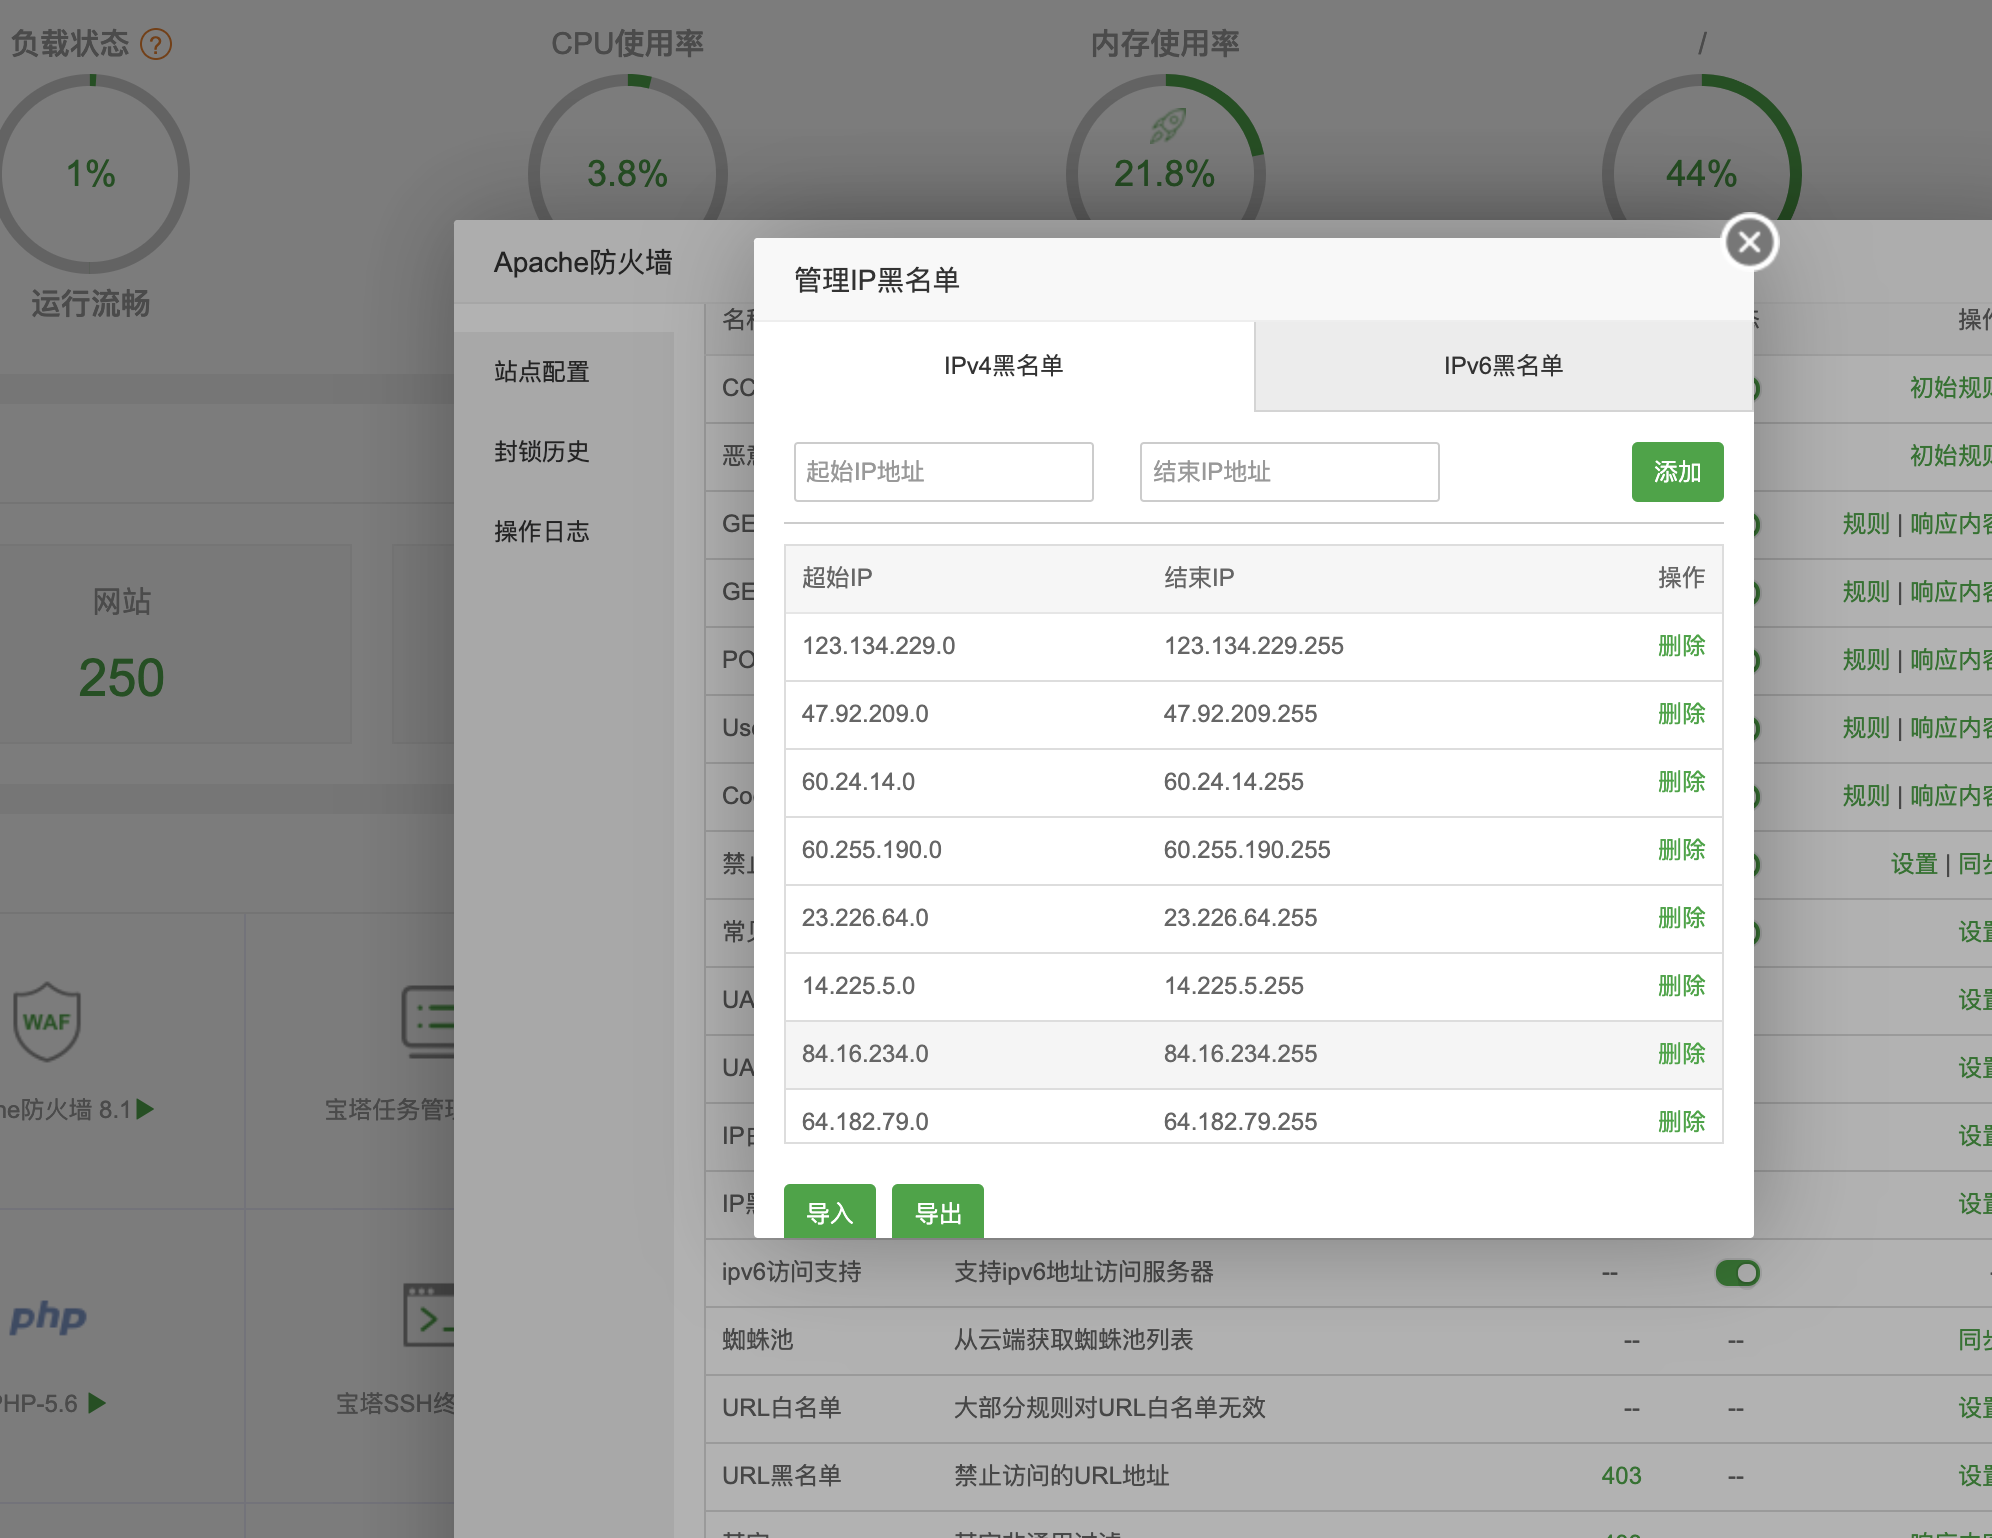
Task: Delete the 84.16.234.0 blacklist entry
Action: pyautogui.click(x=1681, y=1054)
